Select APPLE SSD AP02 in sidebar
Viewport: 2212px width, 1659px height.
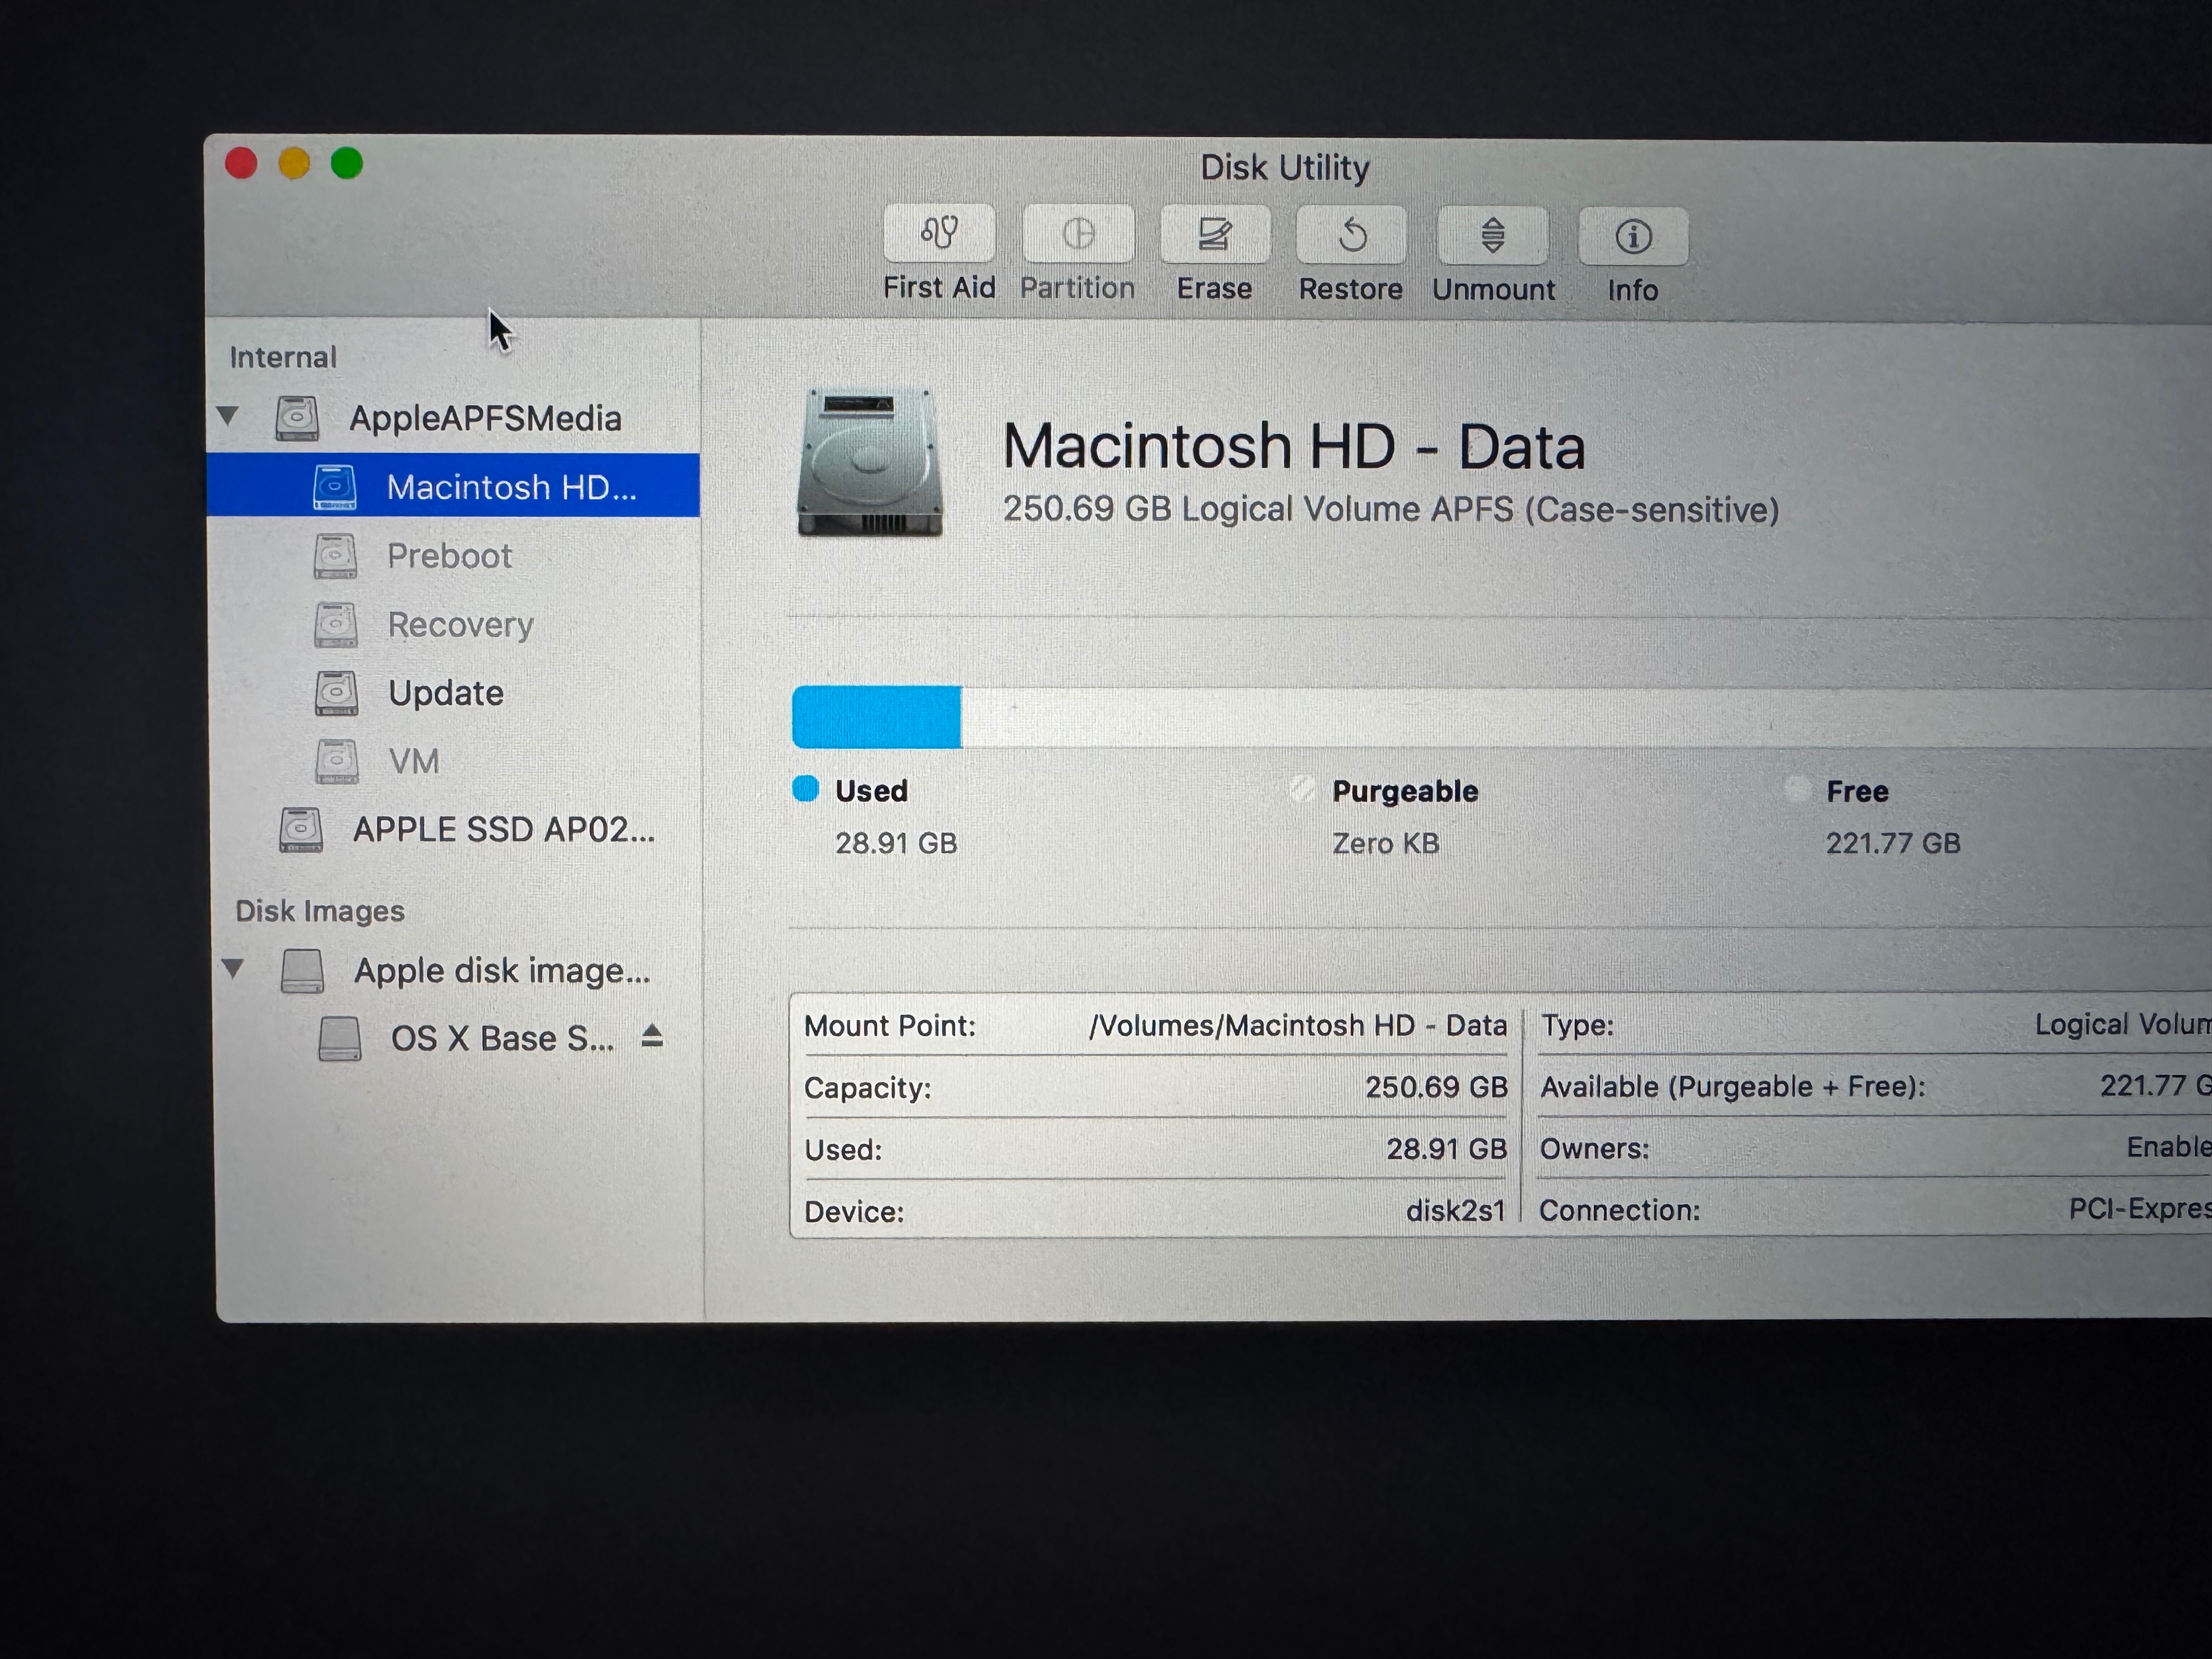(x=456, y=830)
